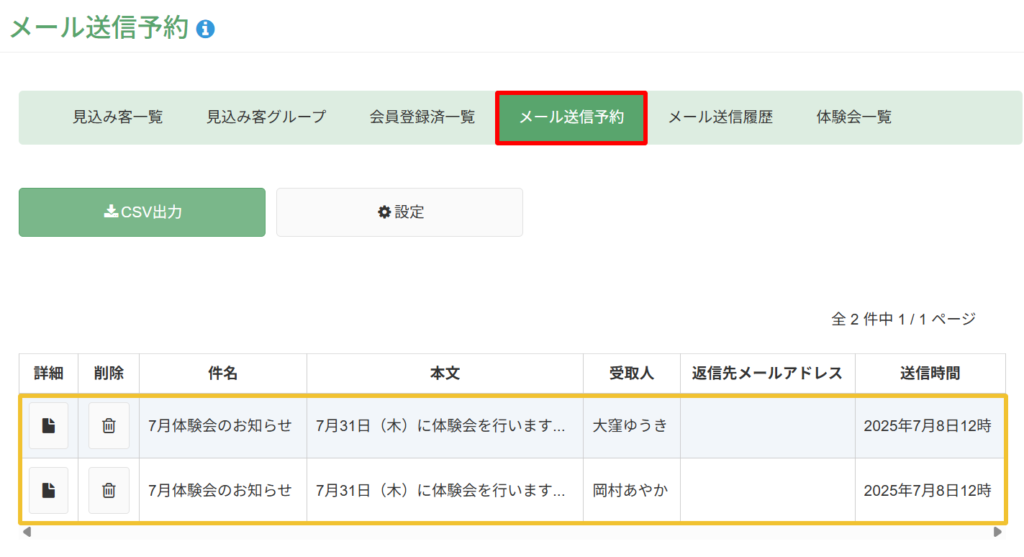Click the 受取人 column header
The image size is (1024, 557).
(x=632, y=374)
